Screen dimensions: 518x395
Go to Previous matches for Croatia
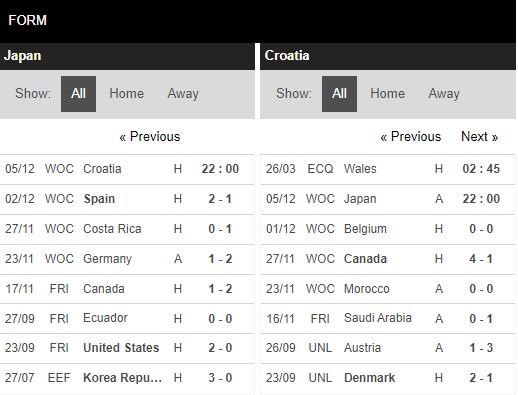coord(411,137)
